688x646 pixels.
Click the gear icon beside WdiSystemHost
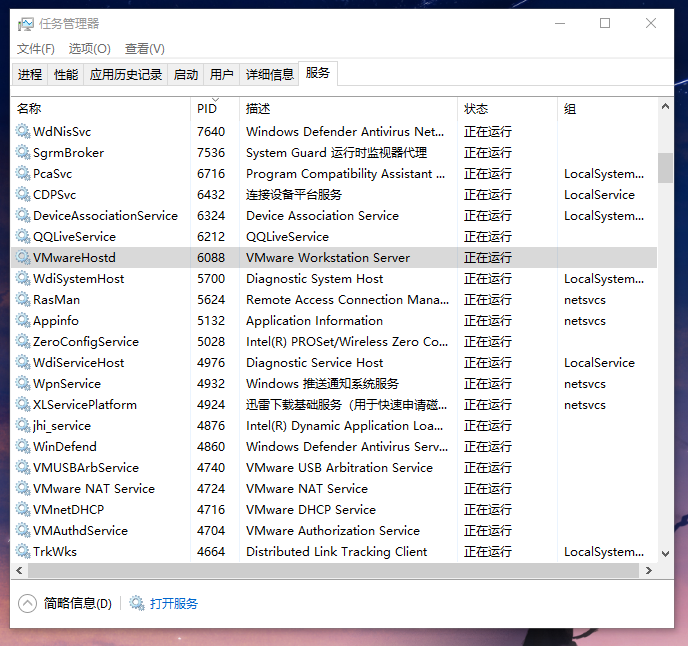point(23,279)
